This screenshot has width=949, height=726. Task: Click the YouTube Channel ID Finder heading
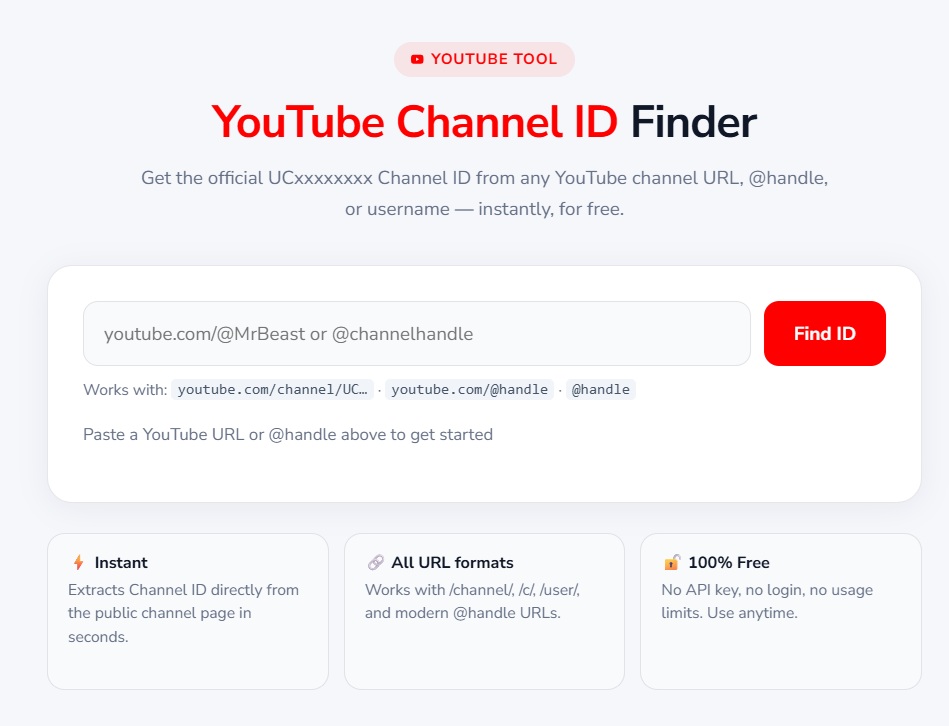(x=484, y=122)
